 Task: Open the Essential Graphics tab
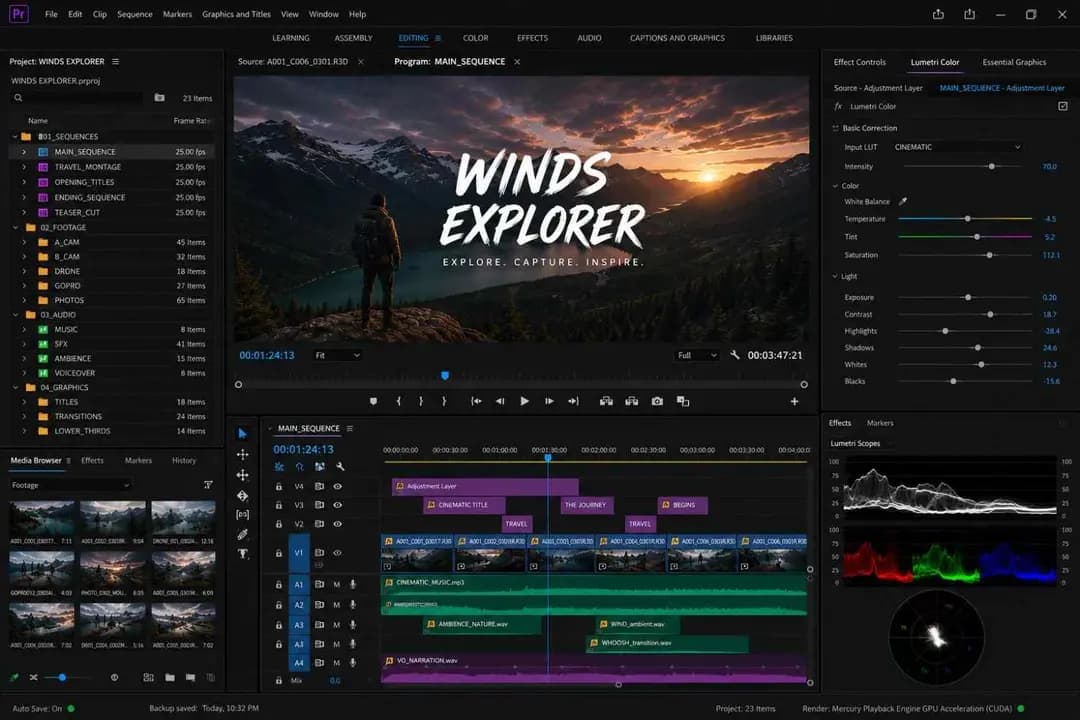point(1014,62)
